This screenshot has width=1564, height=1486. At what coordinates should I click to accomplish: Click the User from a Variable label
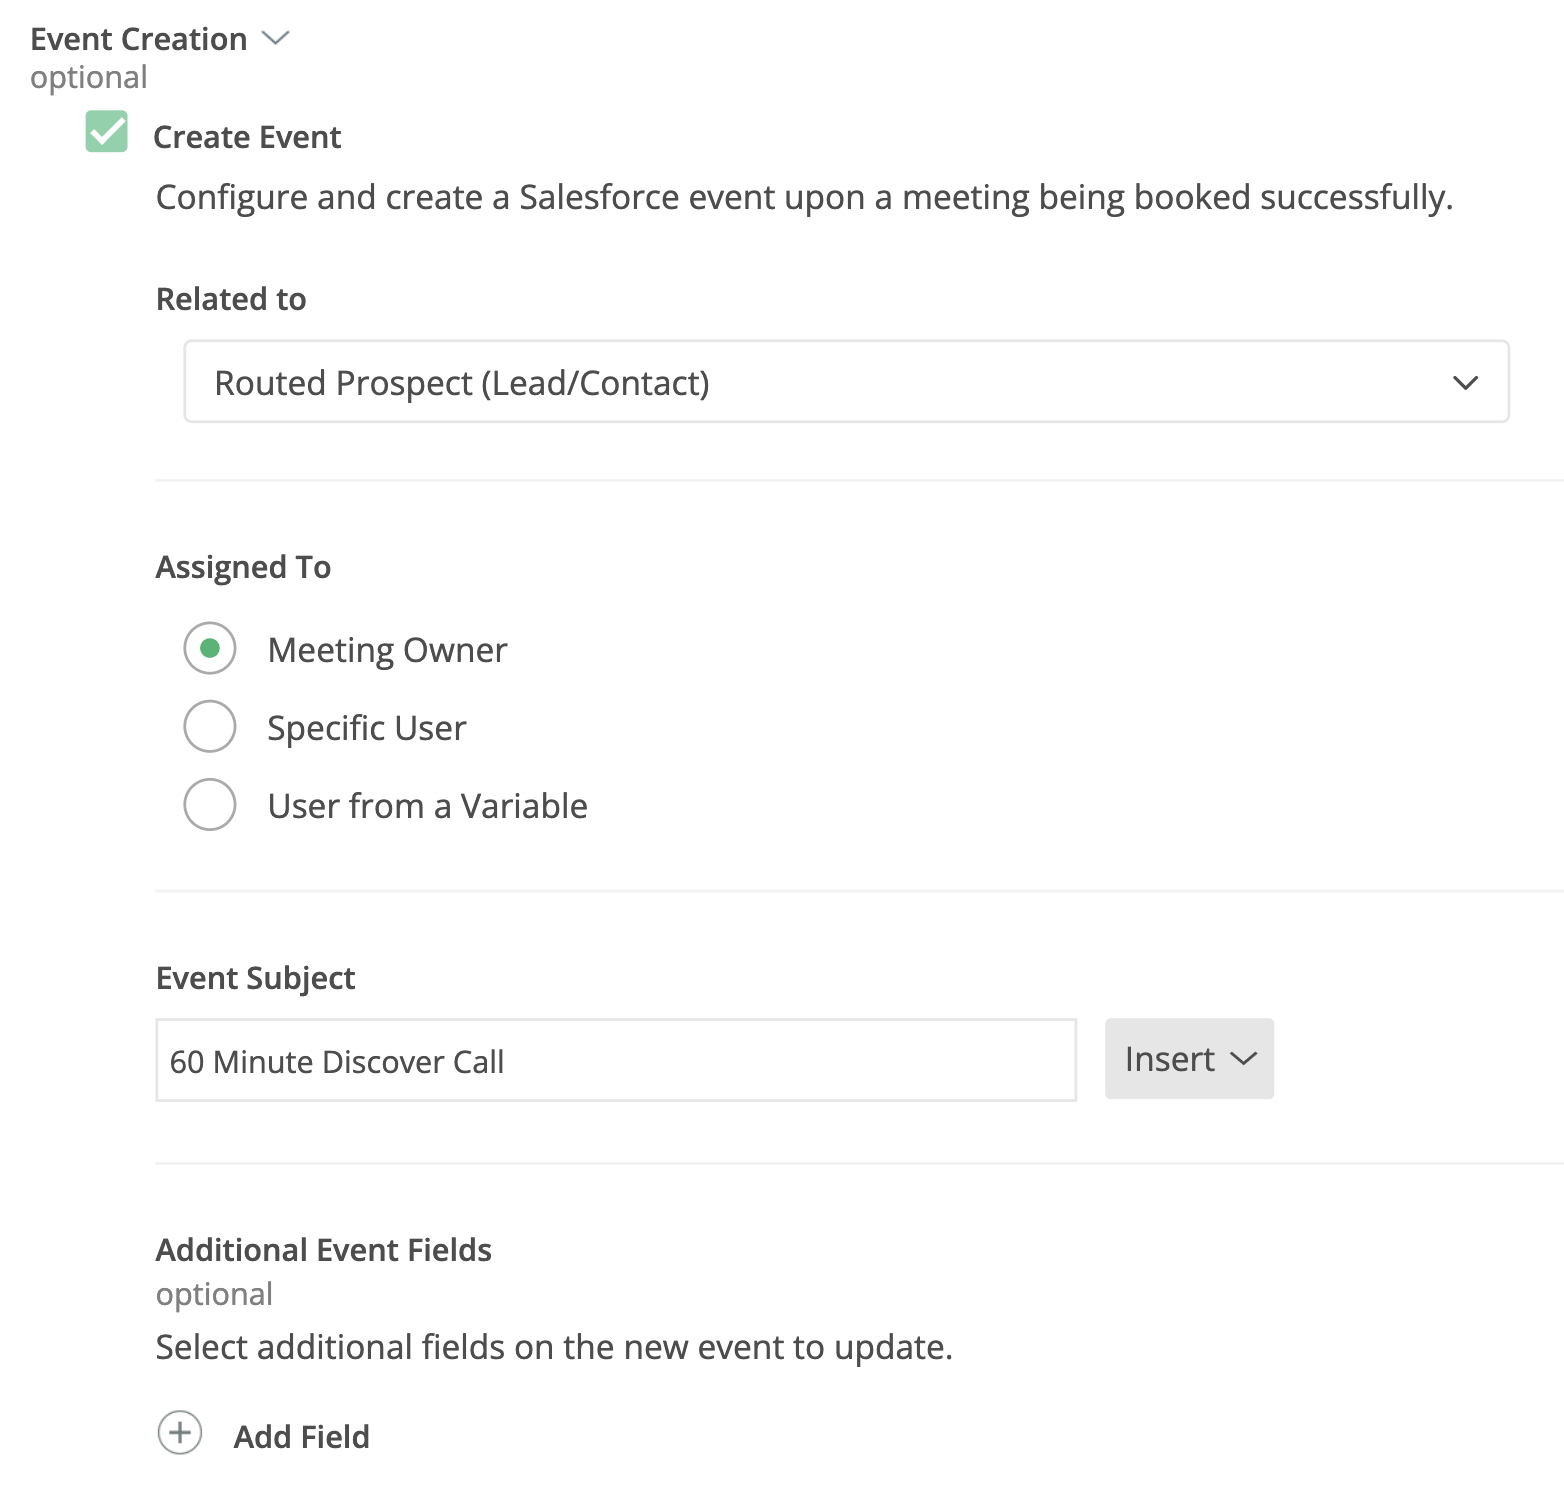[x=427, y=806]
